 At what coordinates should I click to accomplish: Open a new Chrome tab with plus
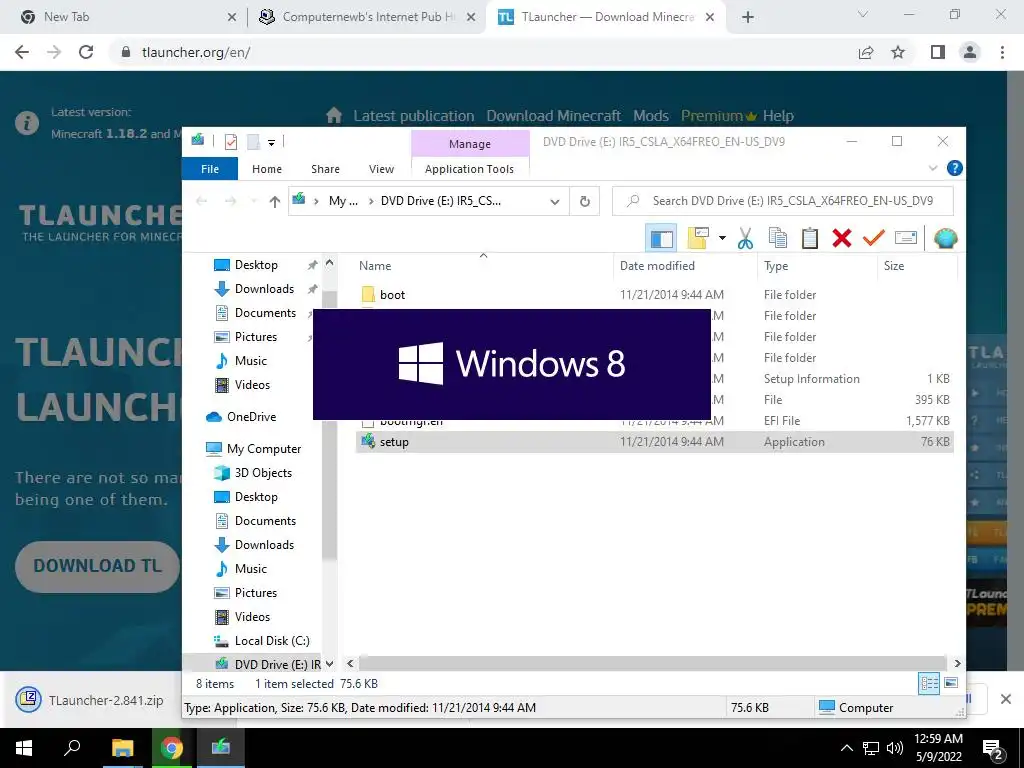point(748,17)
